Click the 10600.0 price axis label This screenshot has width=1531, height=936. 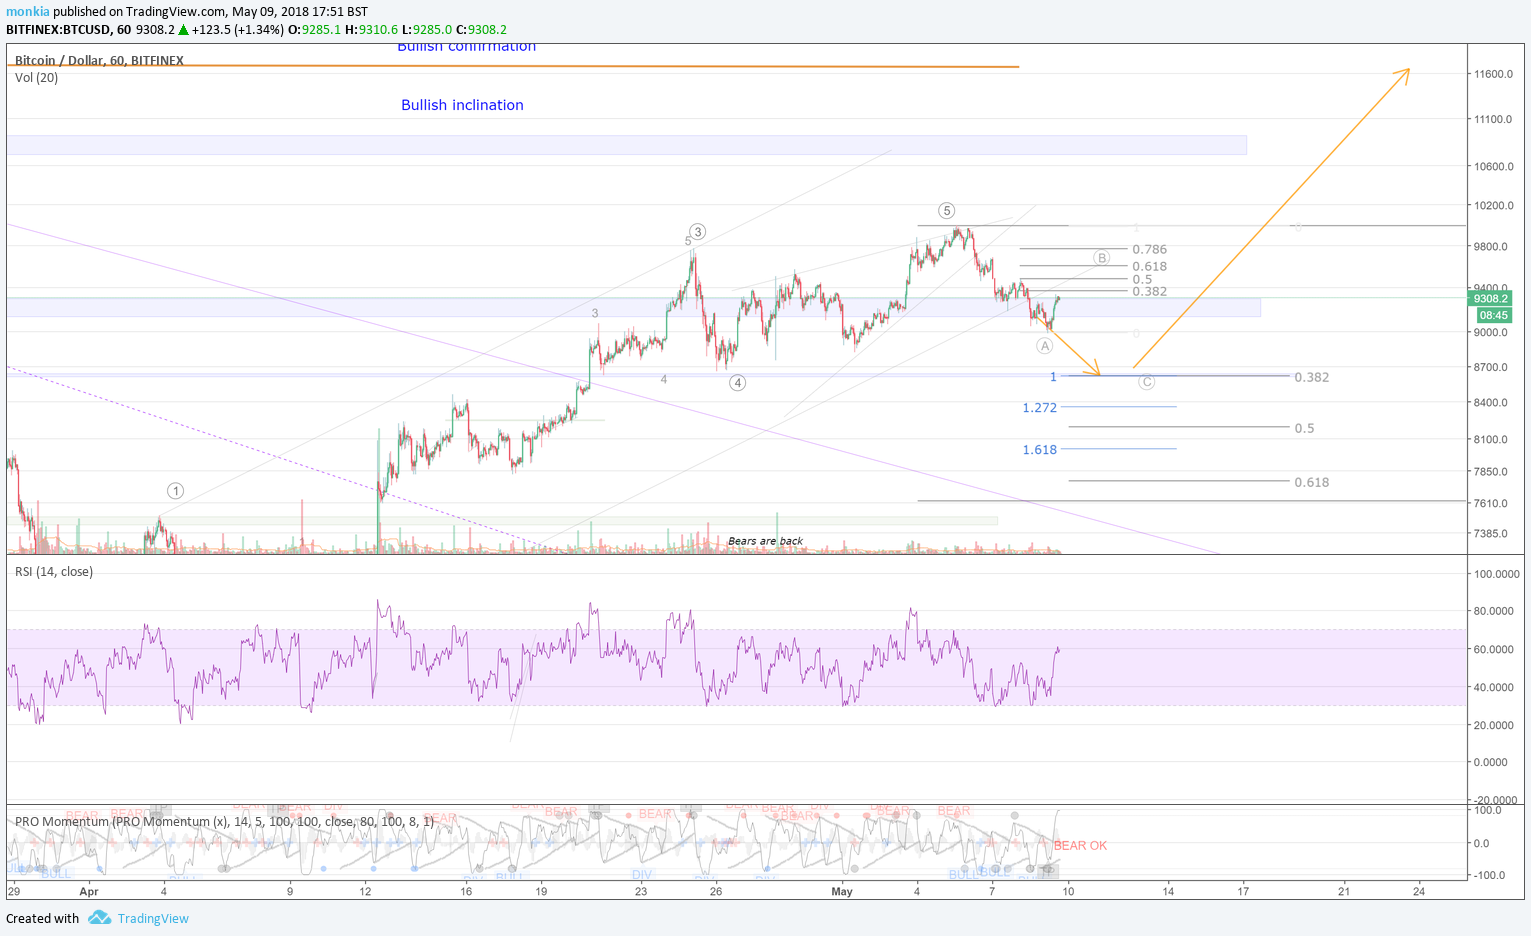(x=1493, y=167)
